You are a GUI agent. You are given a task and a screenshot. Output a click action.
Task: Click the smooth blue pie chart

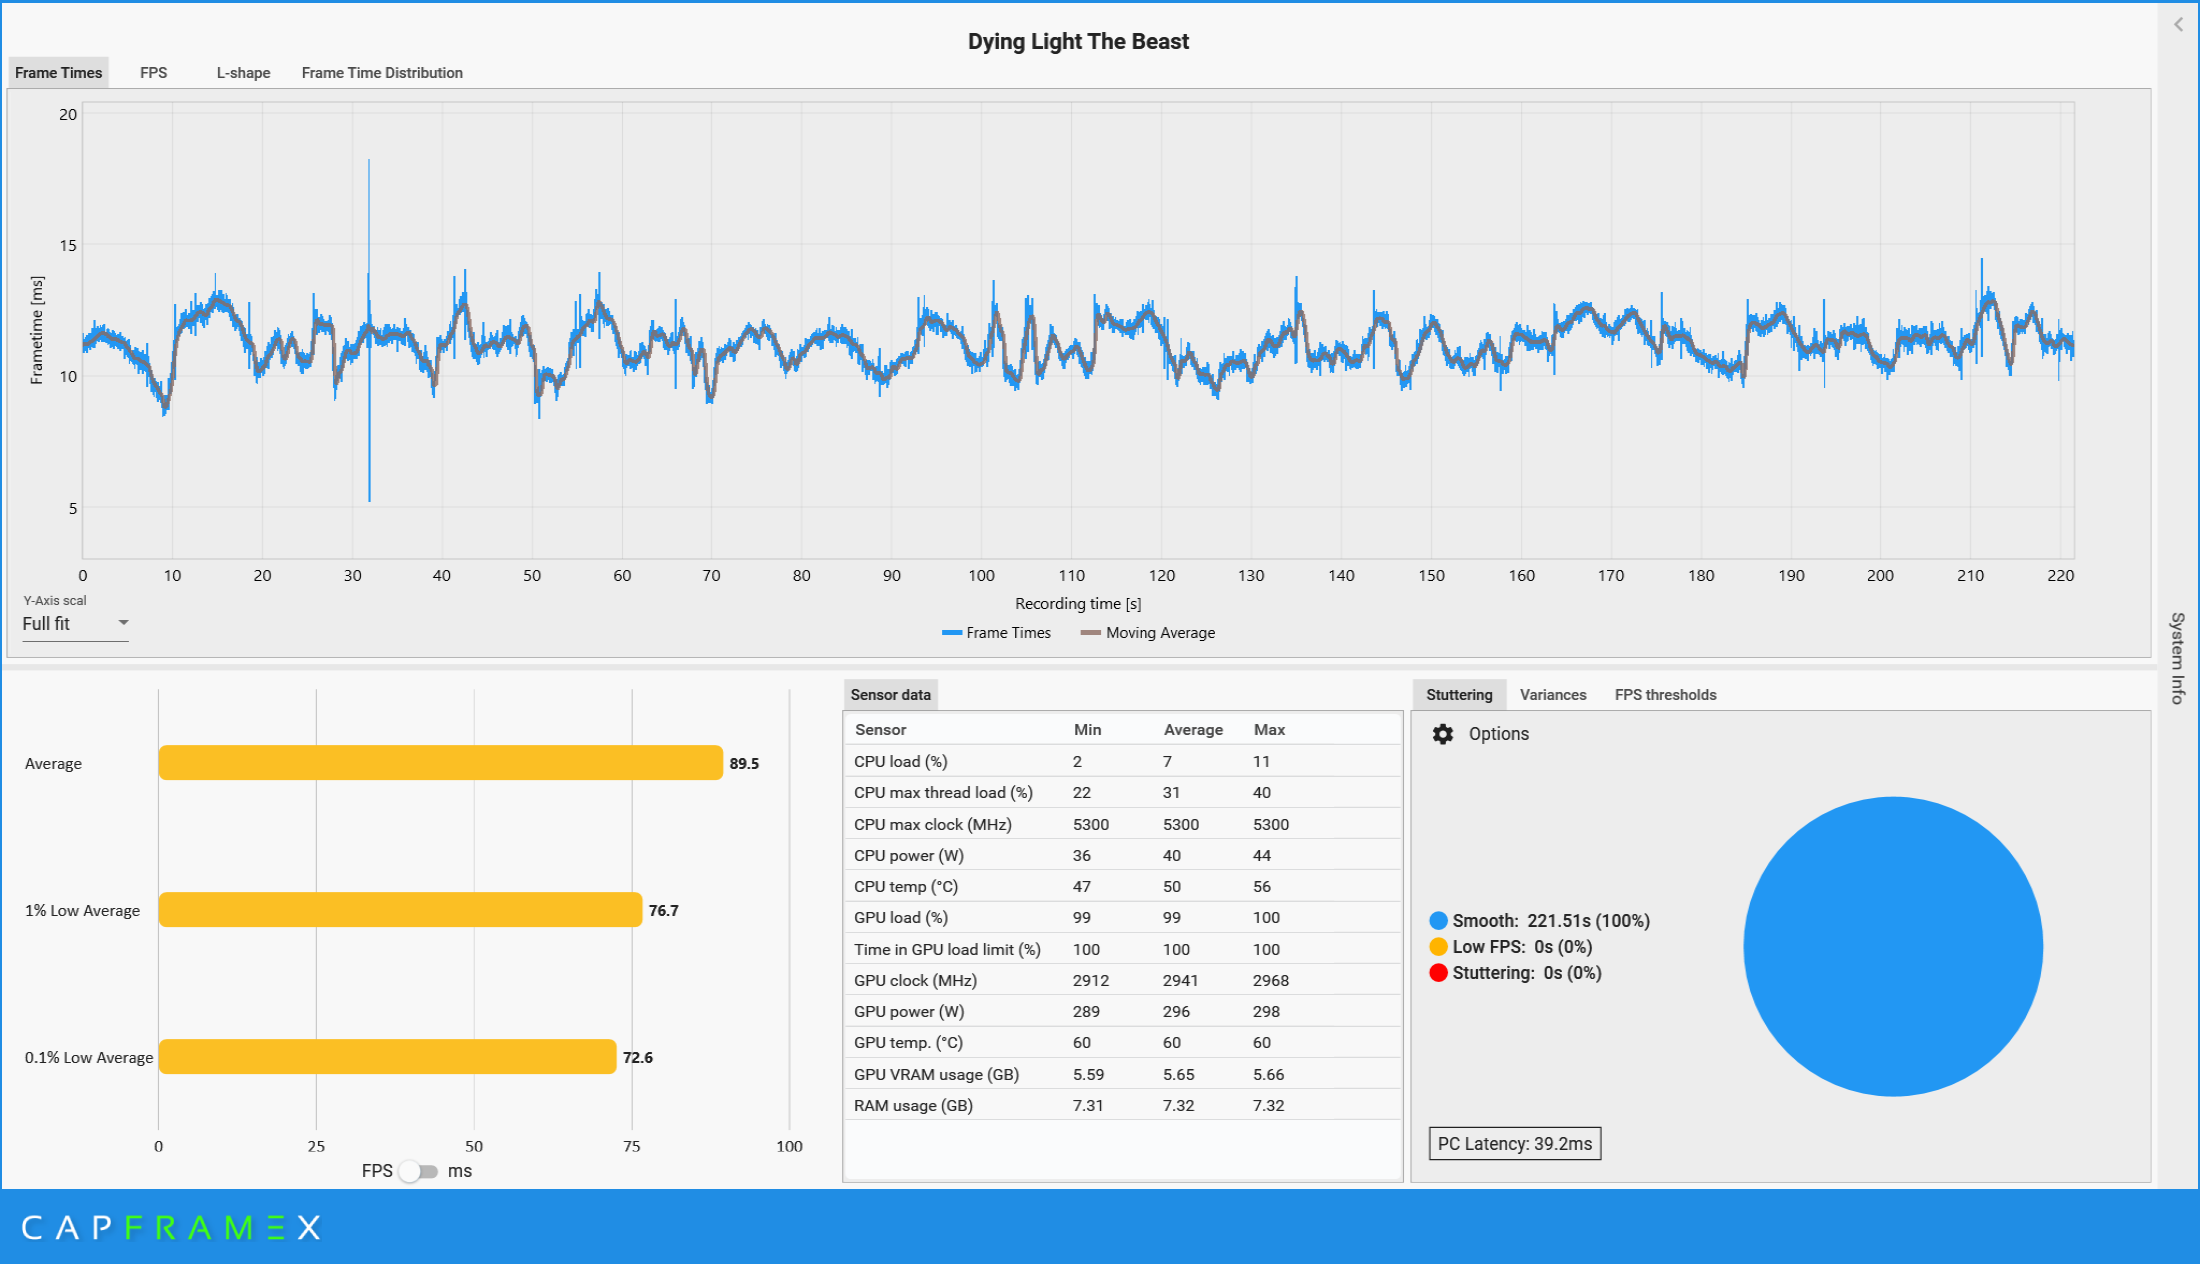point(1892,946)
